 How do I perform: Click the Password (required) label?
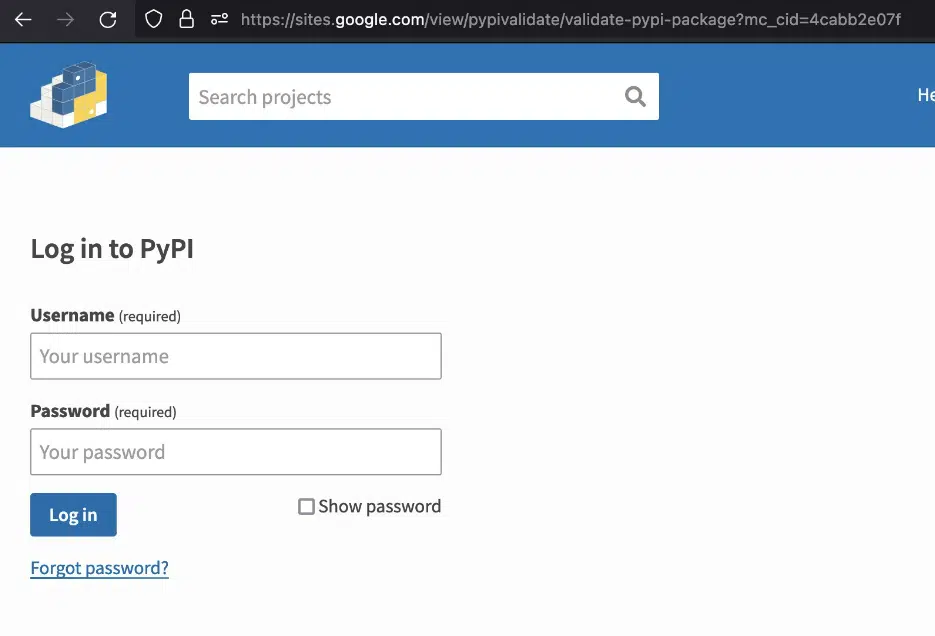click(103, 411)
